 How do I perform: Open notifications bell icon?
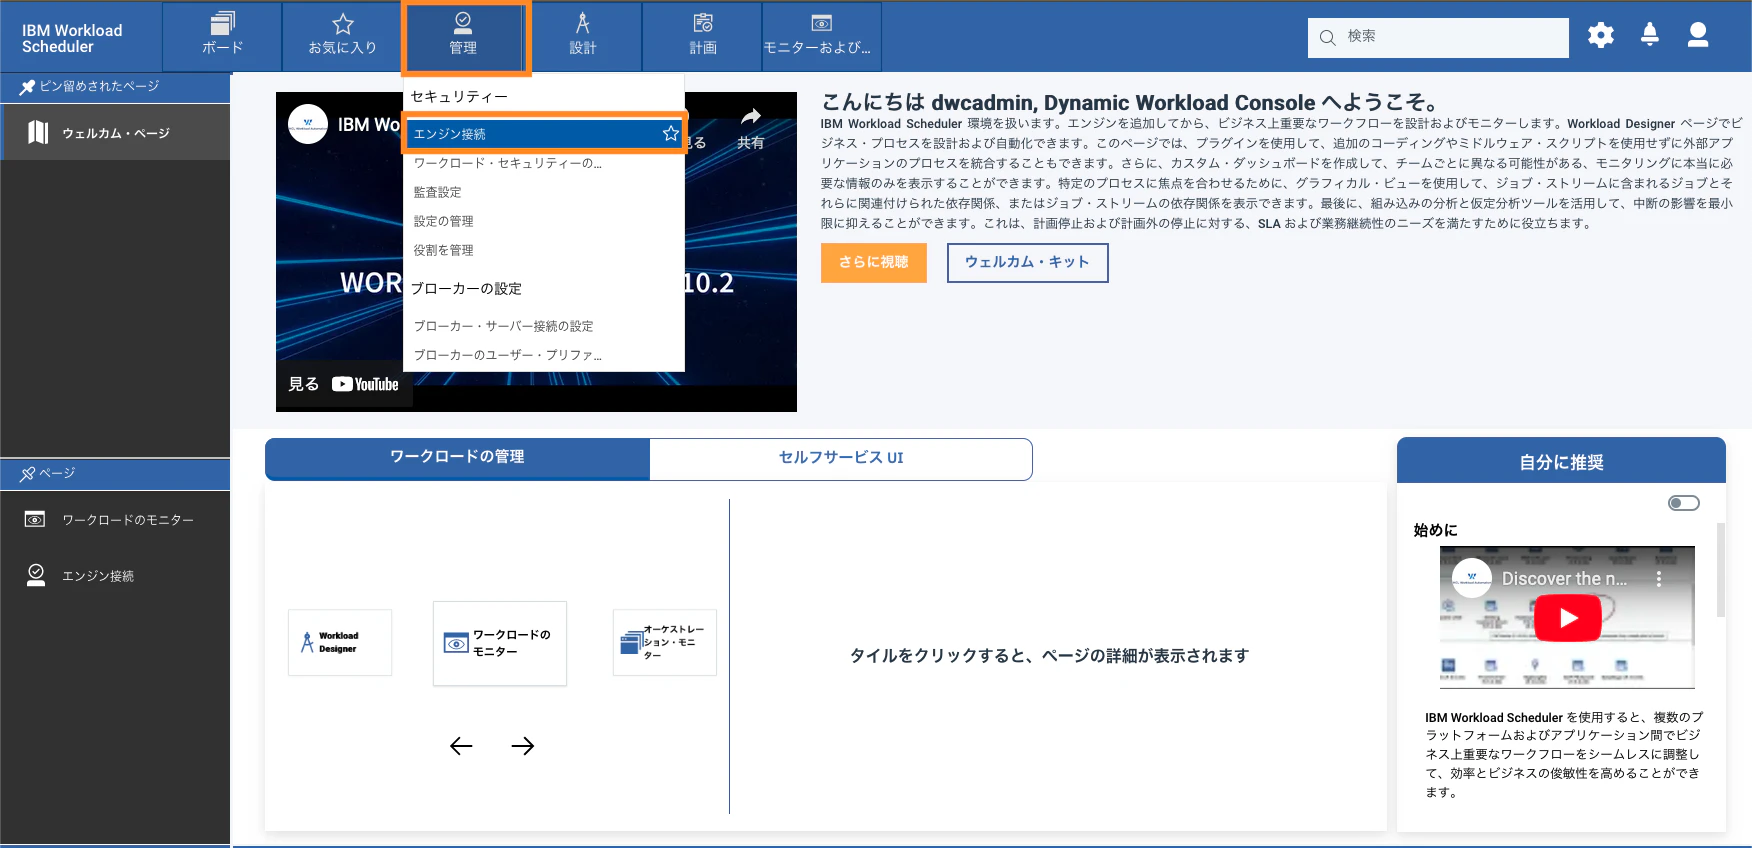tap(1650, 35)
